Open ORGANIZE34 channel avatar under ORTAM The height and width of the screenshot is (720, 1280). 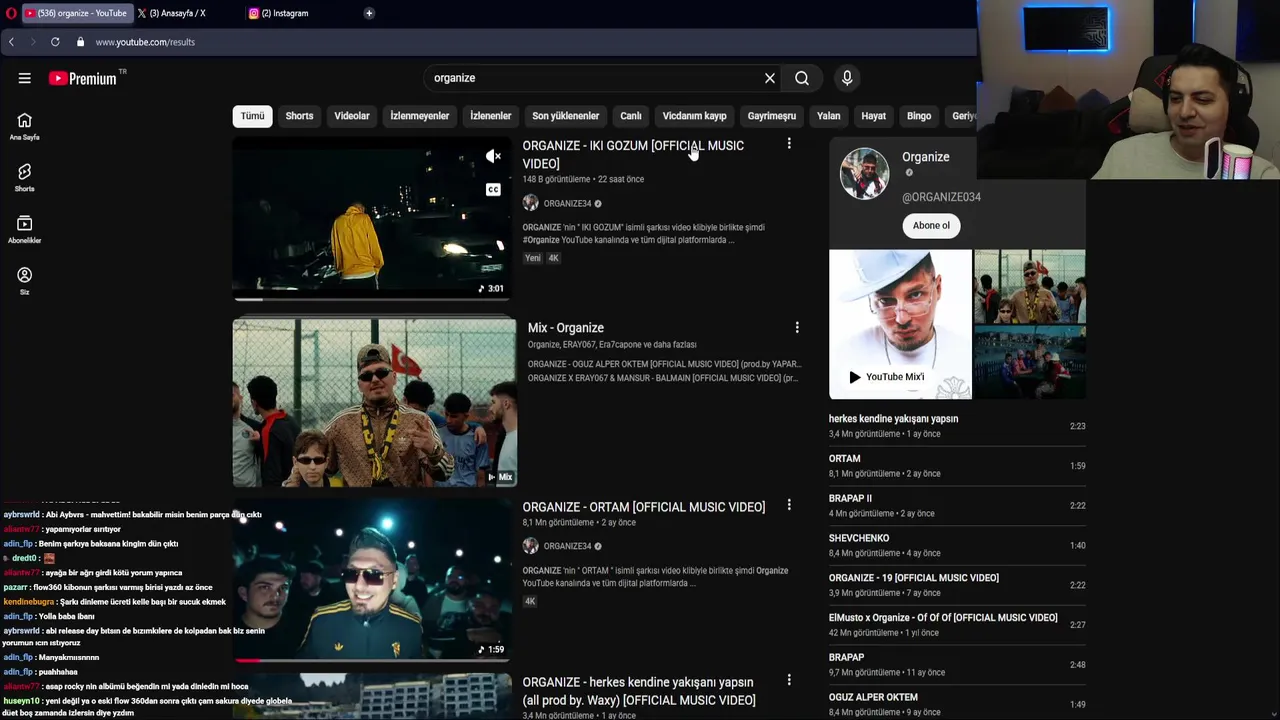point(531,546)
